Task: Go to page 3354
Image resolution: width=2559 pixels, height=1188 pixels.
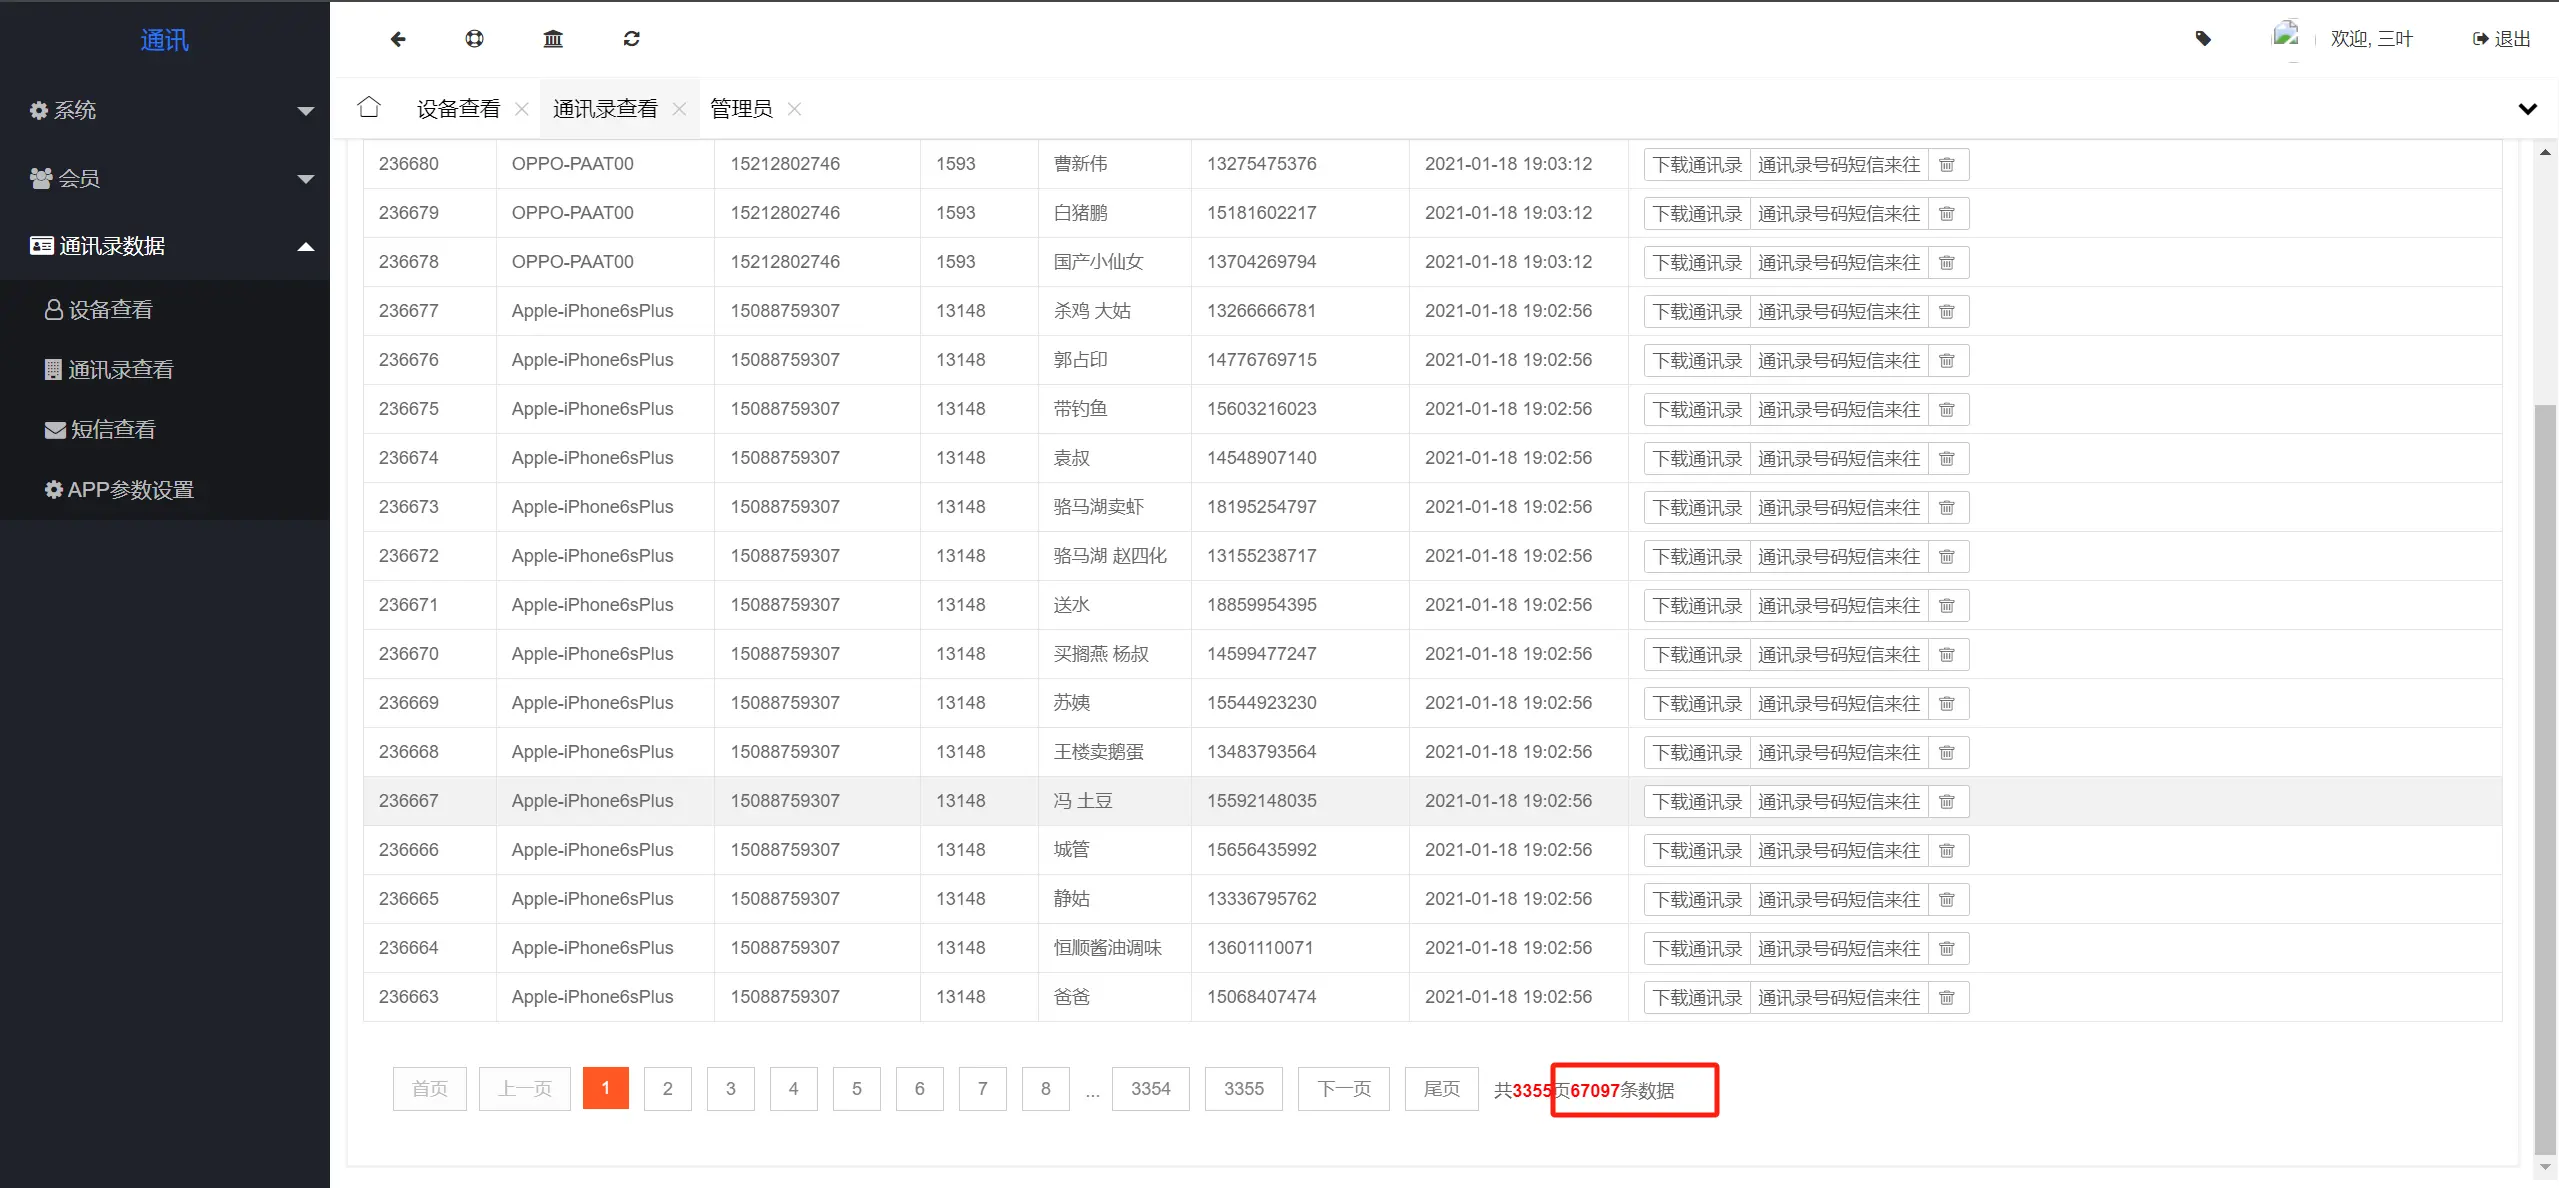Action: tap(1150, 1089)
